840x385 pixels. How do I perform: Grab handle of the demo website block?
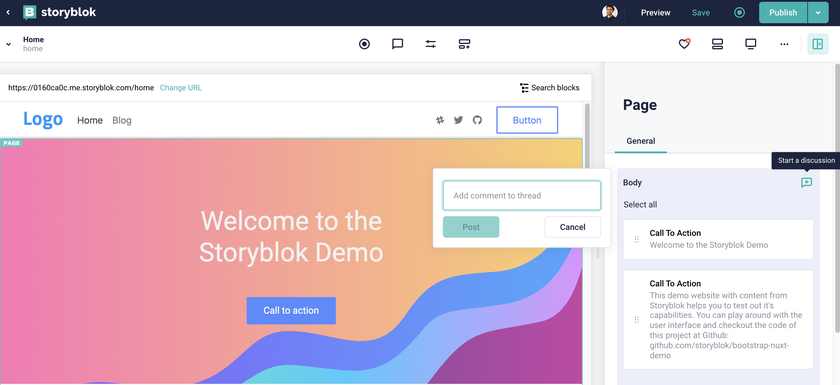point(636,320)
